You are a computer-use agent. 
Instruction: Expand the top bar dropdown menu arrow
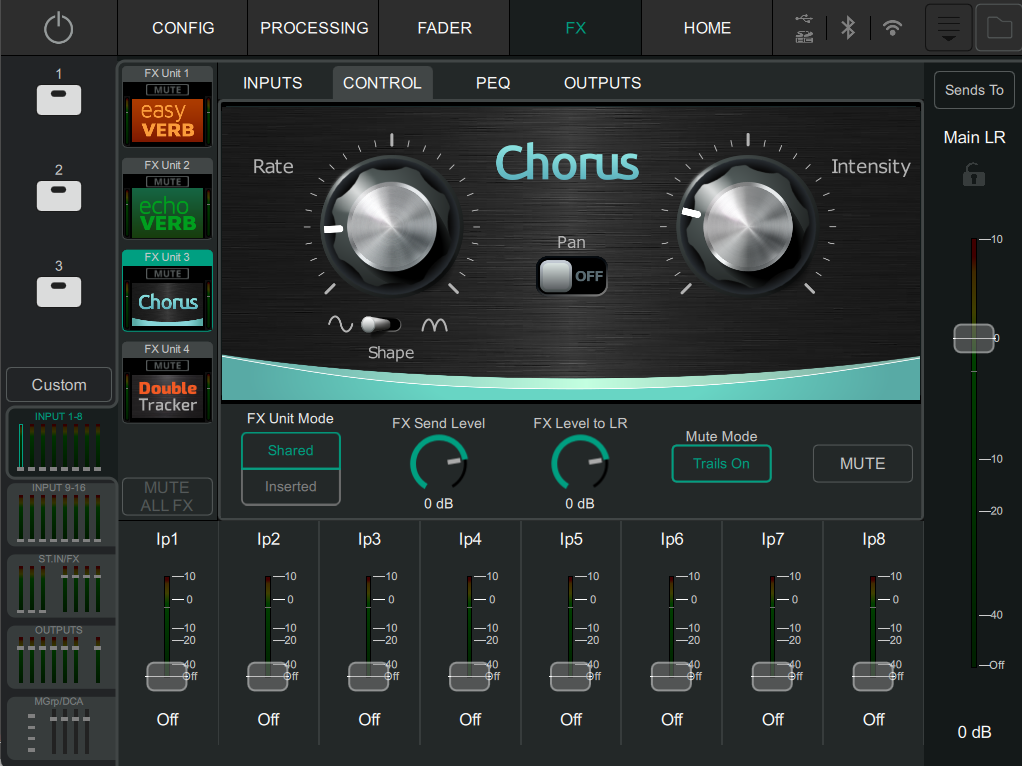click(x=950, y=28)
